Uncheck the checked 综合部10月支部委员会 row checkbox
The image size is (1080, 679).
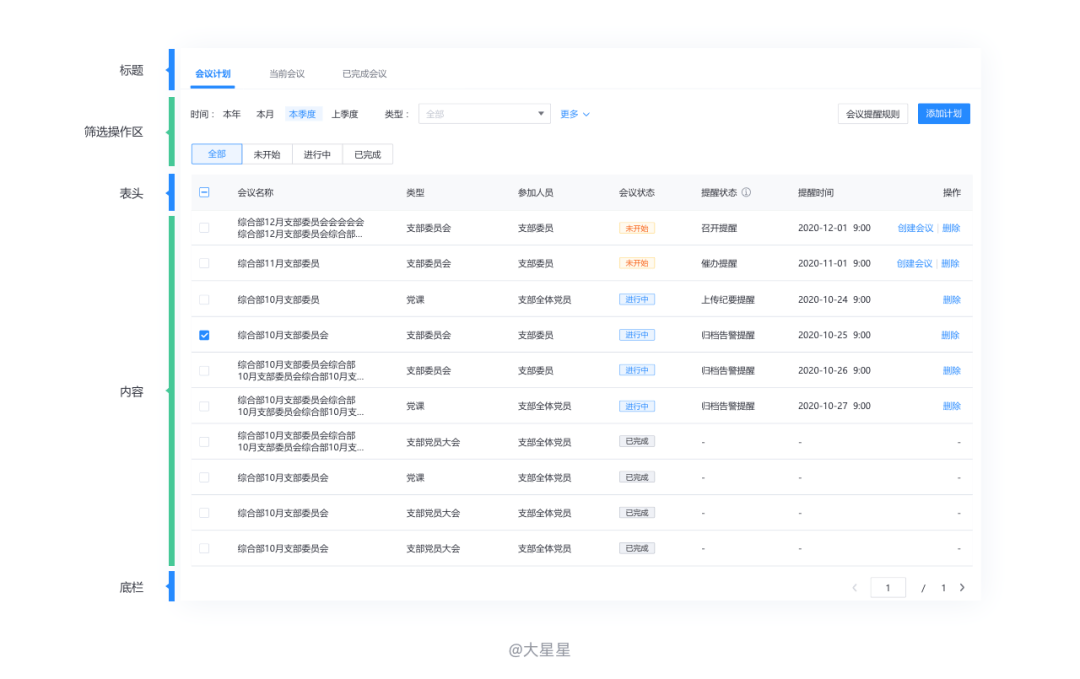click(x=205, y=335)
